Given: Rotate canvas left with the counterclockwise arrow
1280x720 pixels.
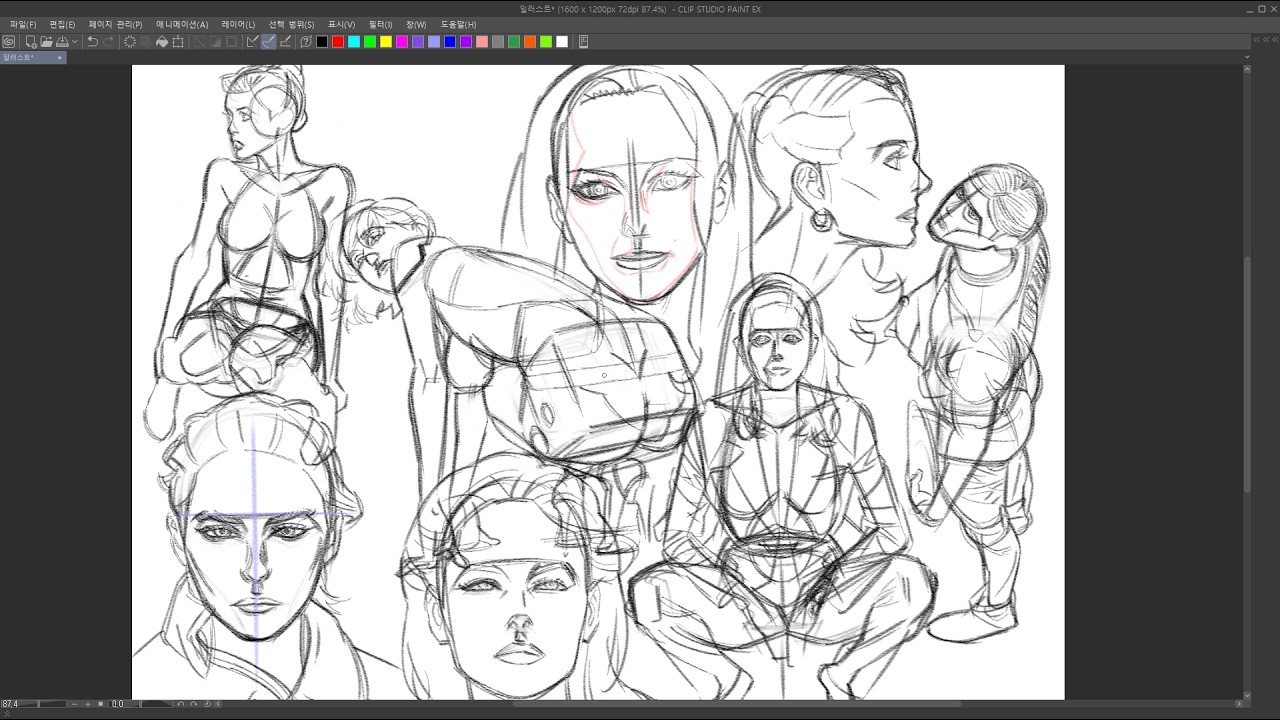Looking at the screenshot, I should [x=181, y=704].
